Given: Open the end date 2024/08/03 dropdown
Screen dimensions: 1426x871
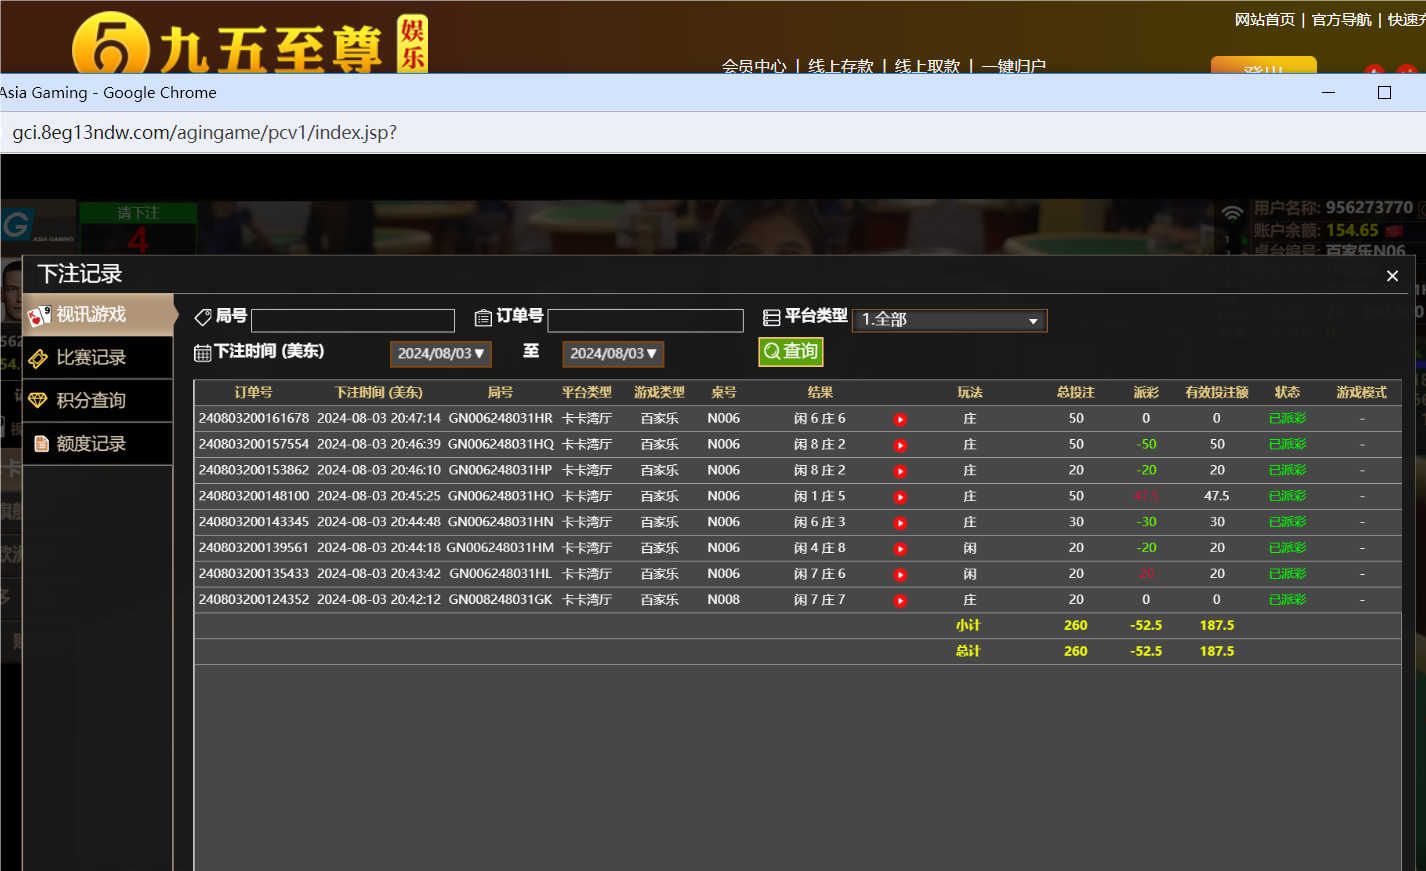Looking at the screenshot, I should pyautogui.click(x=613, y=353).
